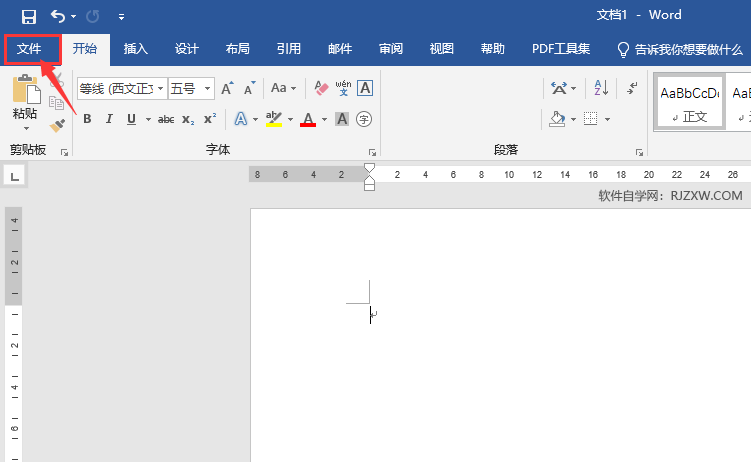This screenshot has height=462, width=751.
Task: Open the 剪贴板 dialog launcher
Action: [x=64, y=152]
